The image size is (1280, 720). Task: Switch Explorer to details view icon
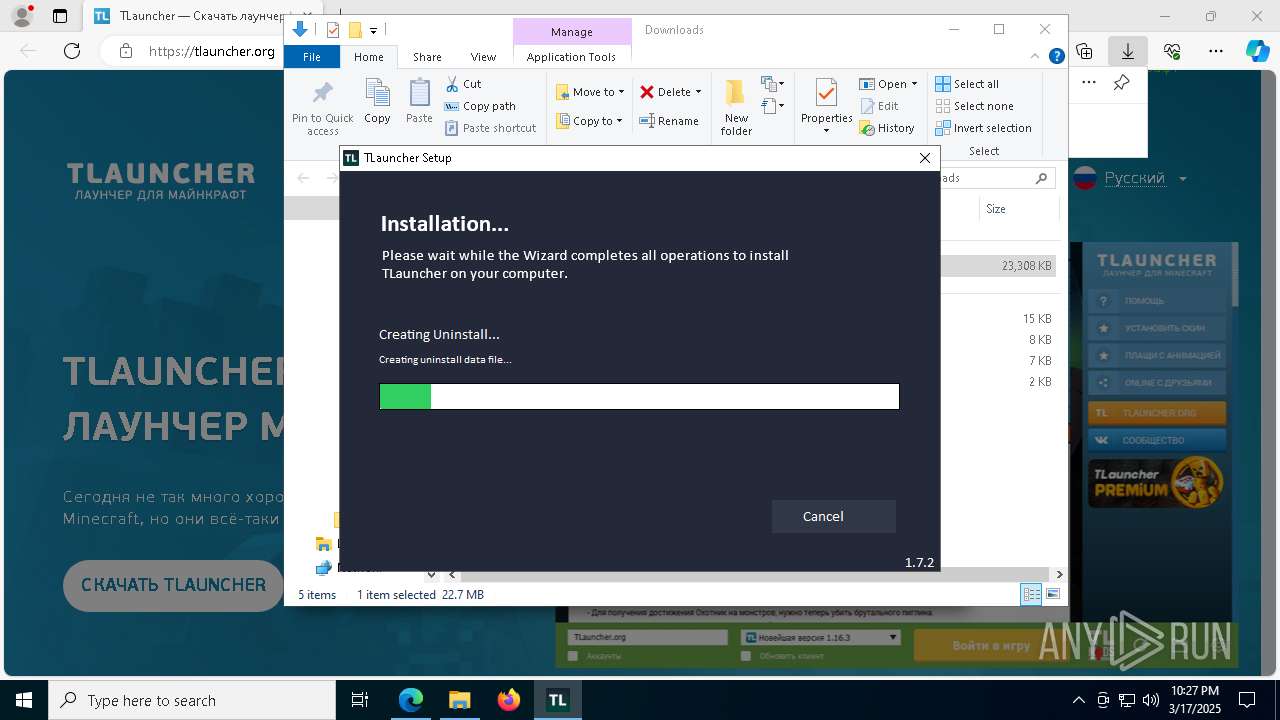coord(1031,594)
